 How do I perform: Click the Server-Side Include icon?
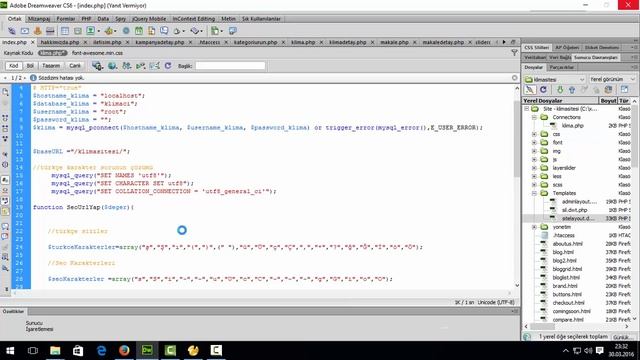click(151, 31)
